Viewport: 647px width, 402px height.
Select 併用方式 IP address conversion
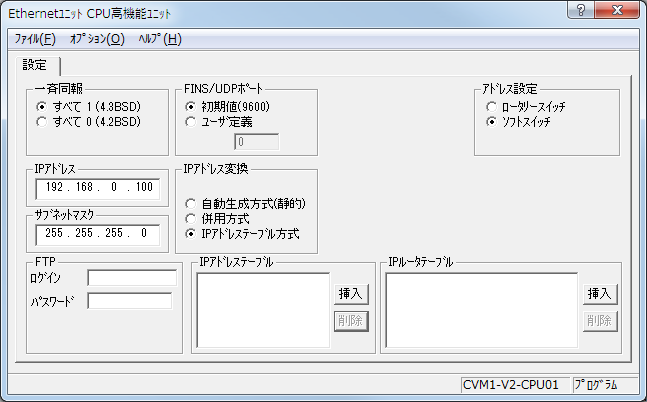pyautogui.click(x=192, y=218)
